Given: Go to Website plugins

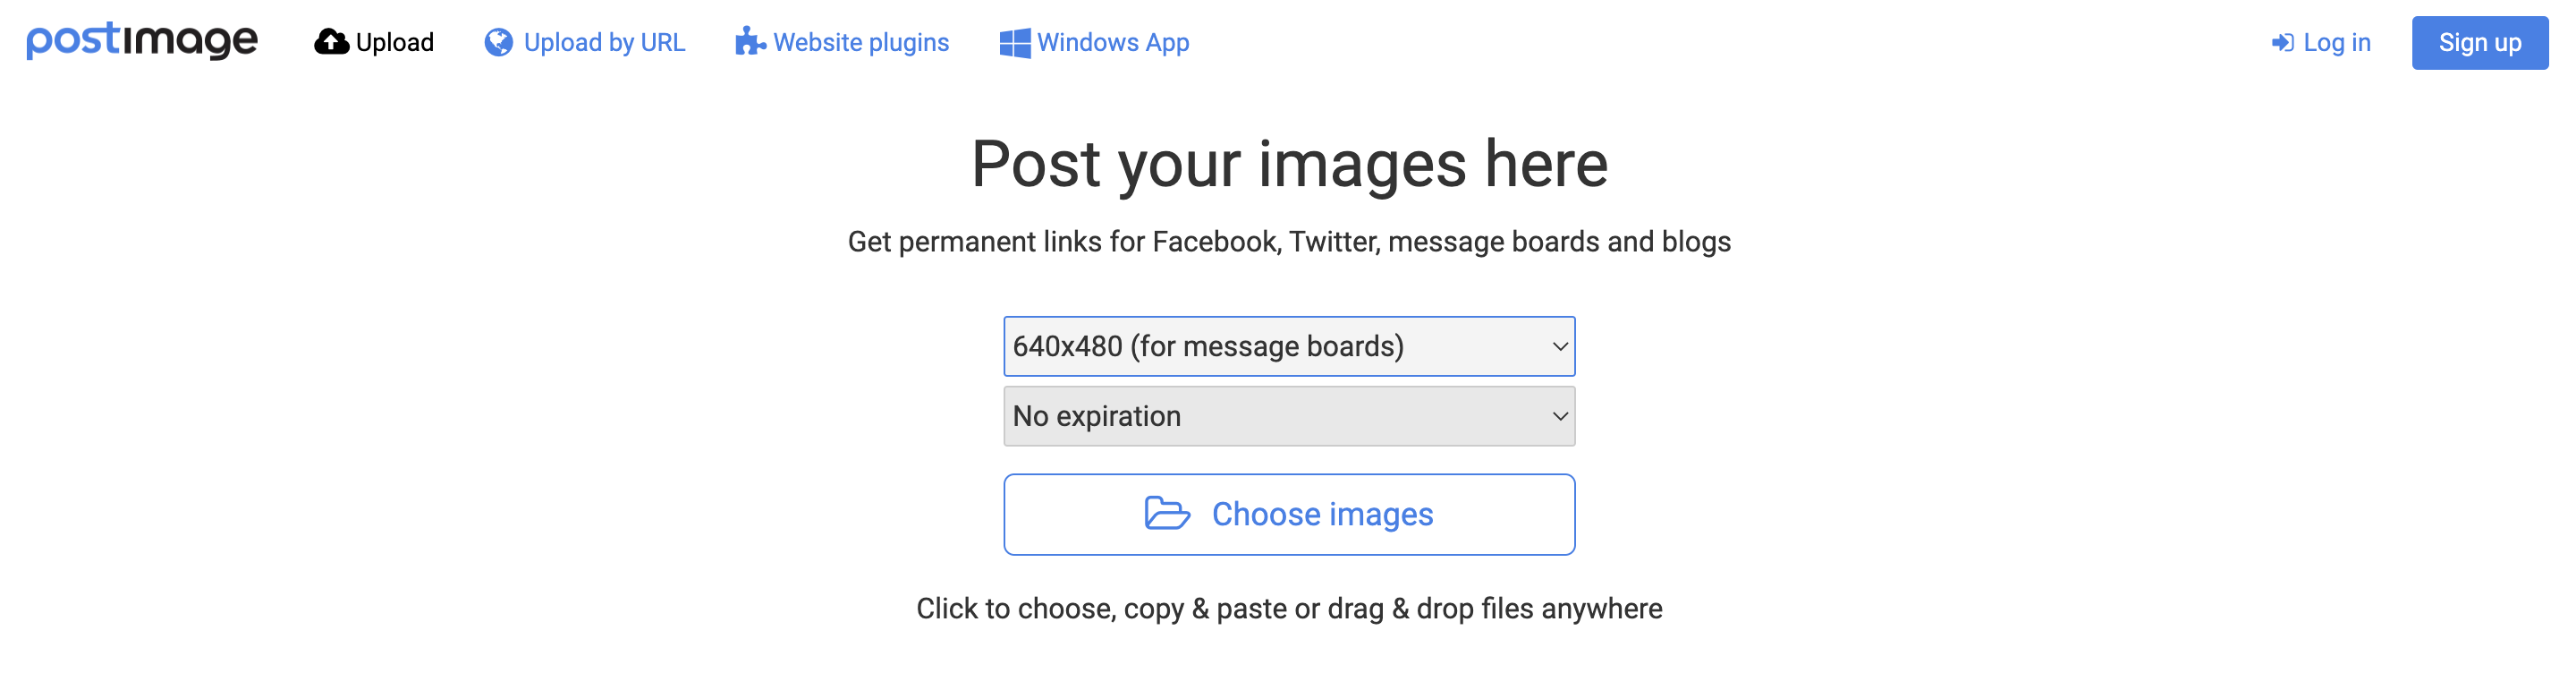Looking at the screenshot, I should (860, 43).
